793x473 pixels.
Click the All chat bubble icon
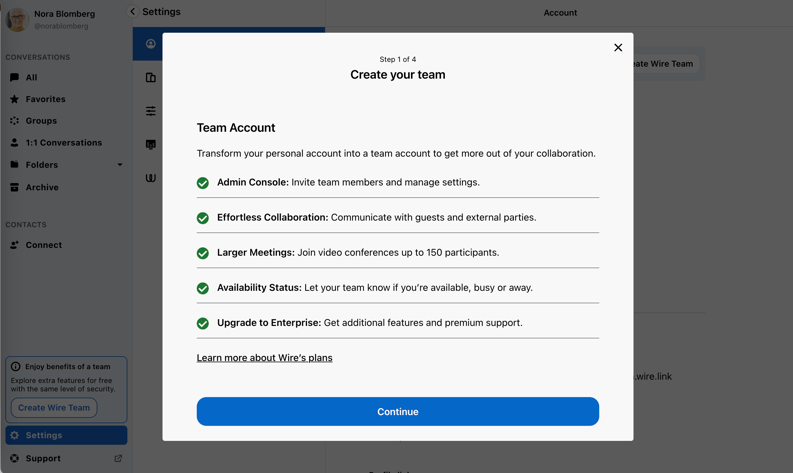pos(14,77)
